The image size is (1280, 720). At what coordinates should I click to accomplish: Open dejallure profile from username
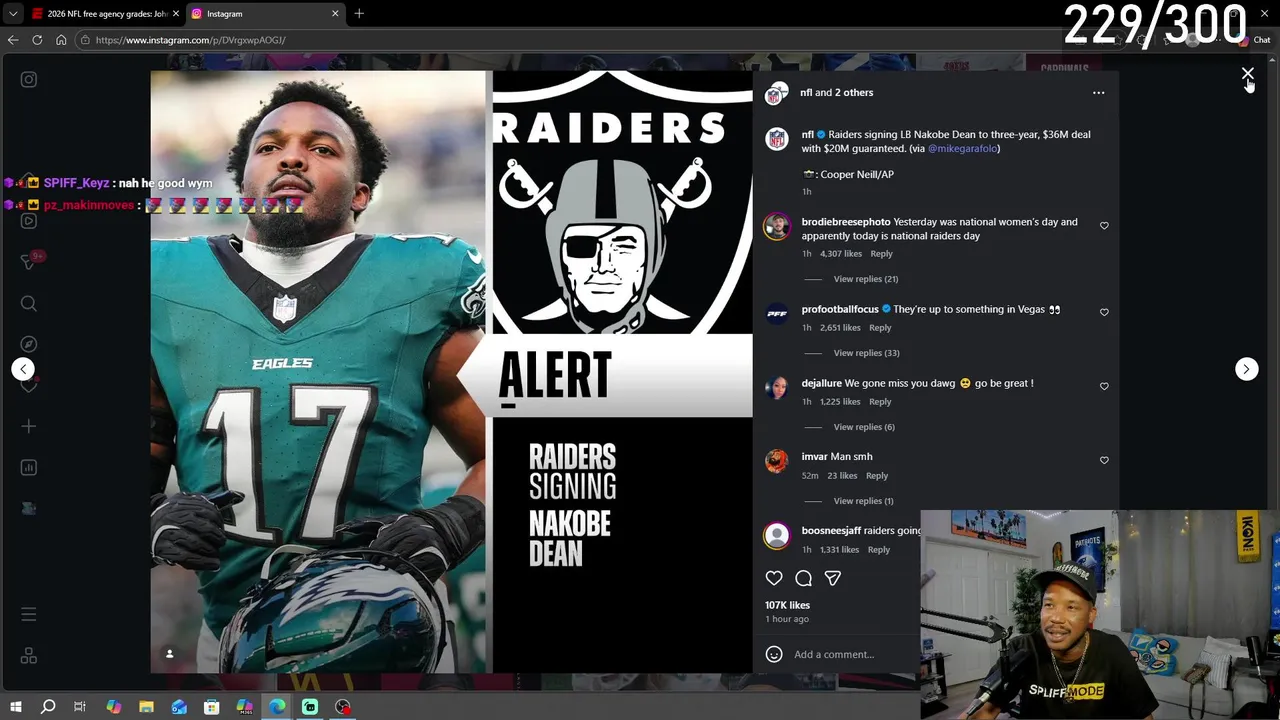pos(822,383)
